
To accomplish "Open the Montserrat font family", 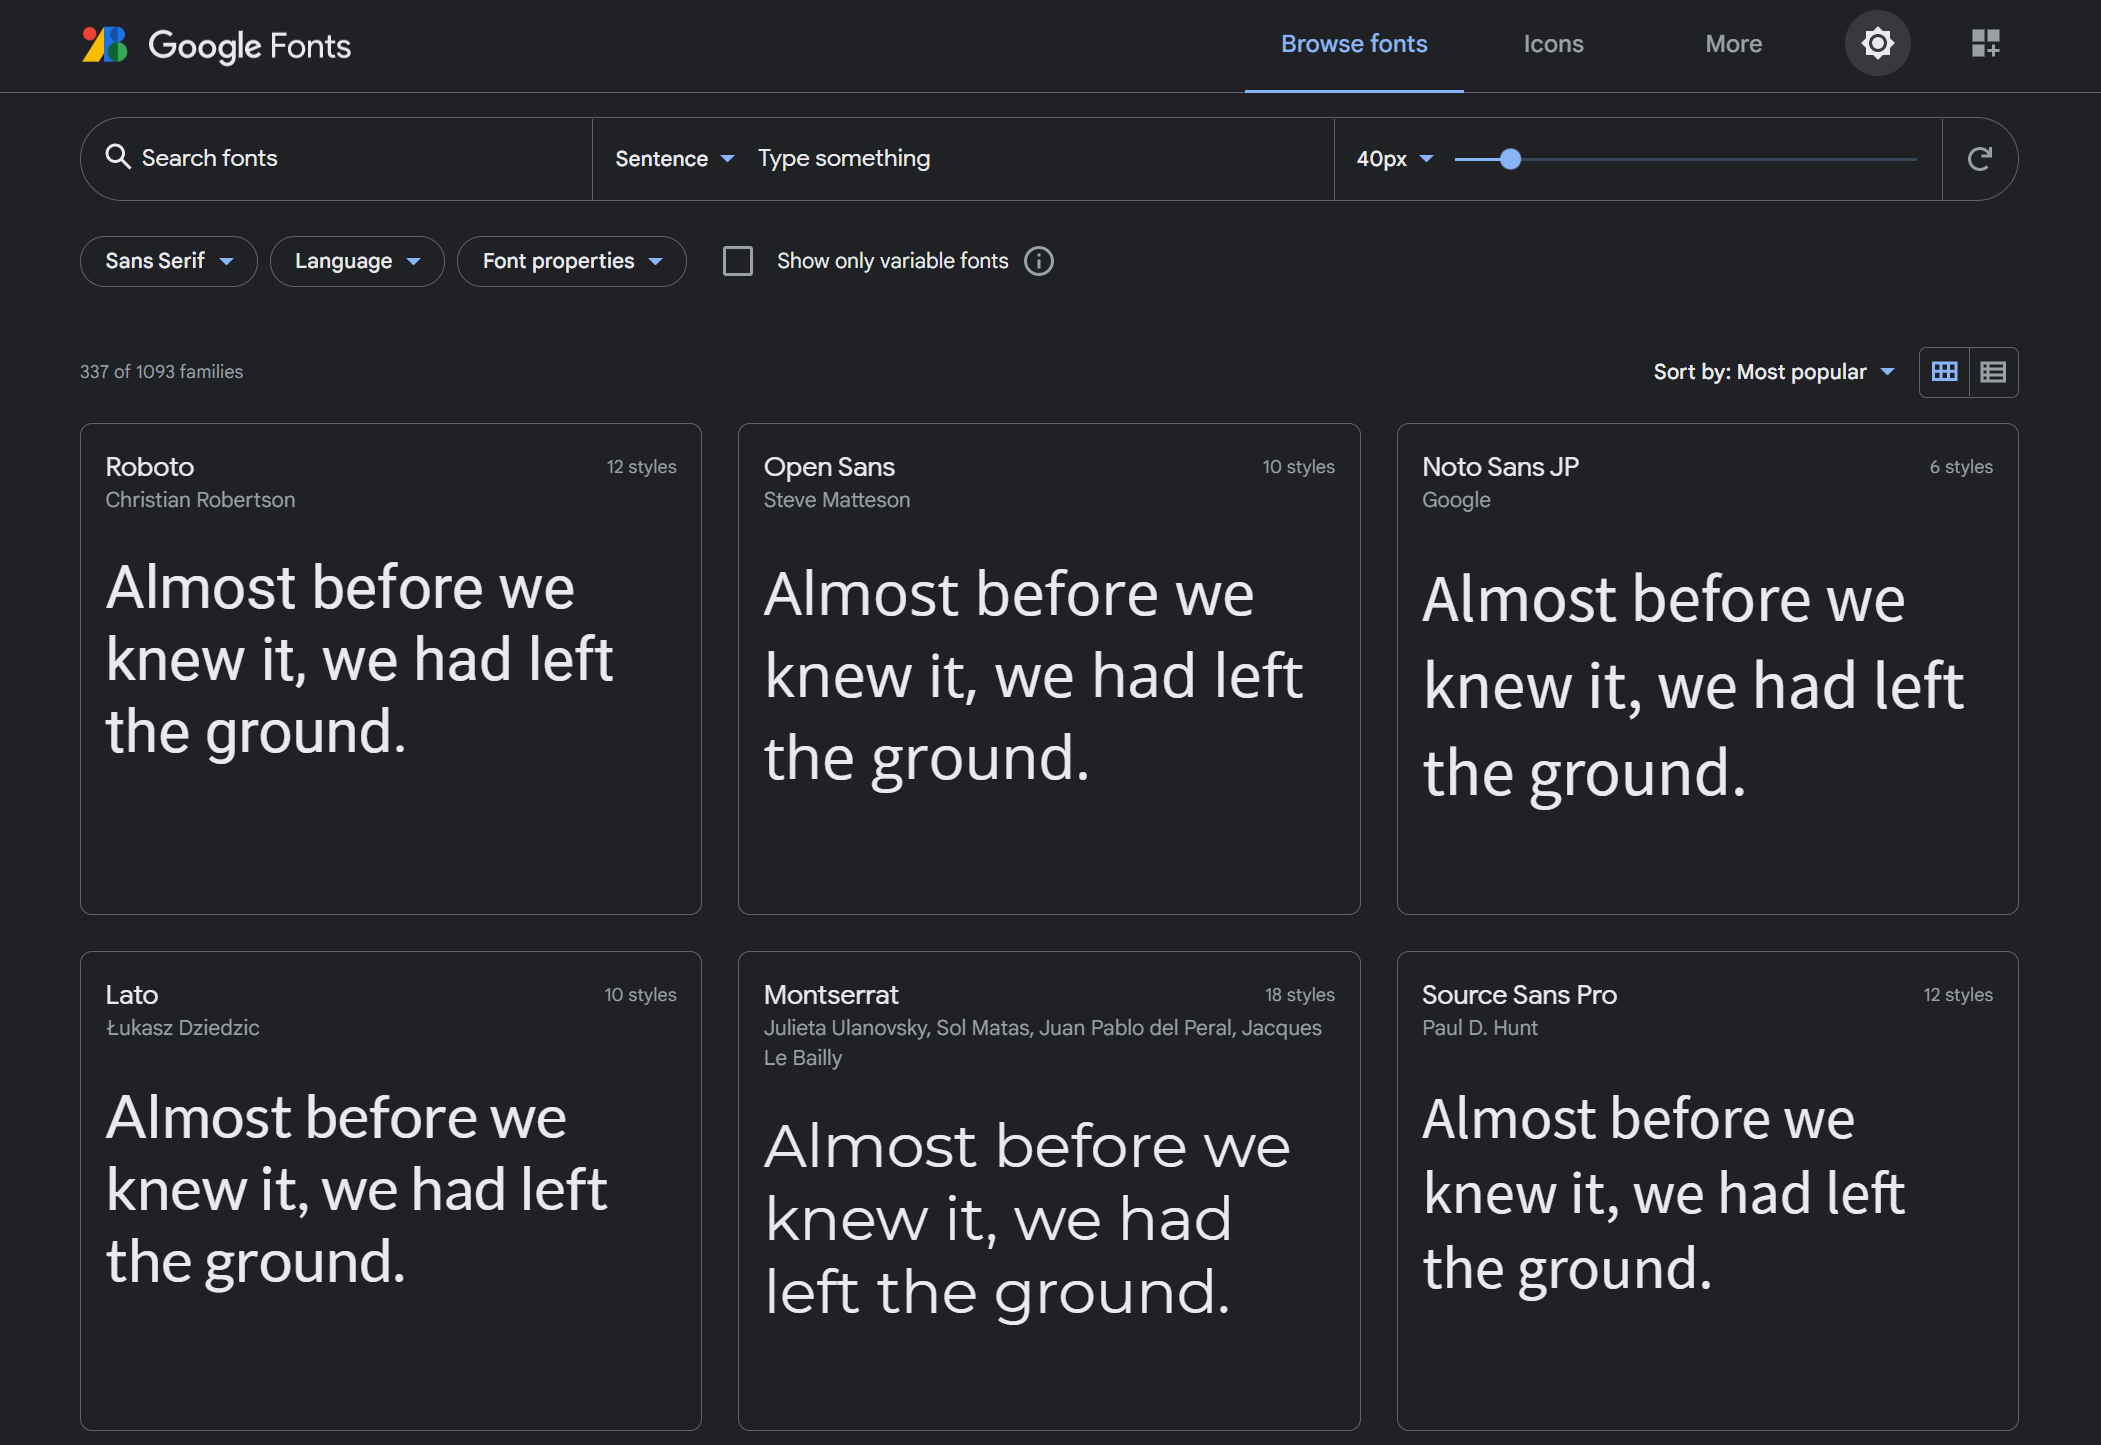I will [x=831, y=995].
